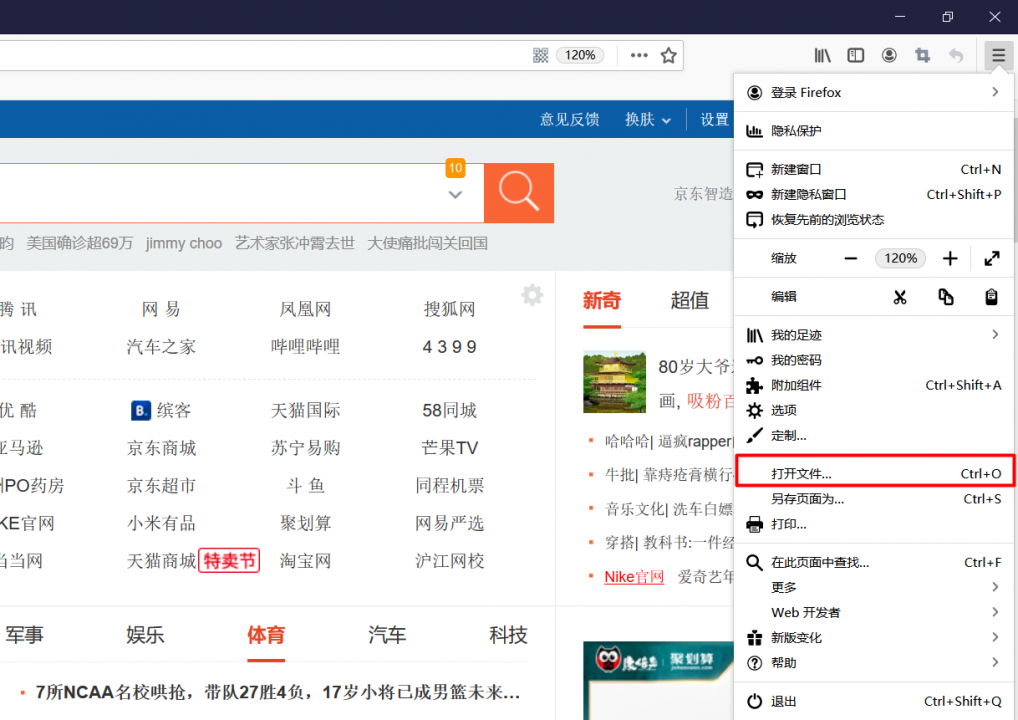Open 附加组件 menu entry
Viewport: 1018px width, 720px height.
[x=874, y=386]
